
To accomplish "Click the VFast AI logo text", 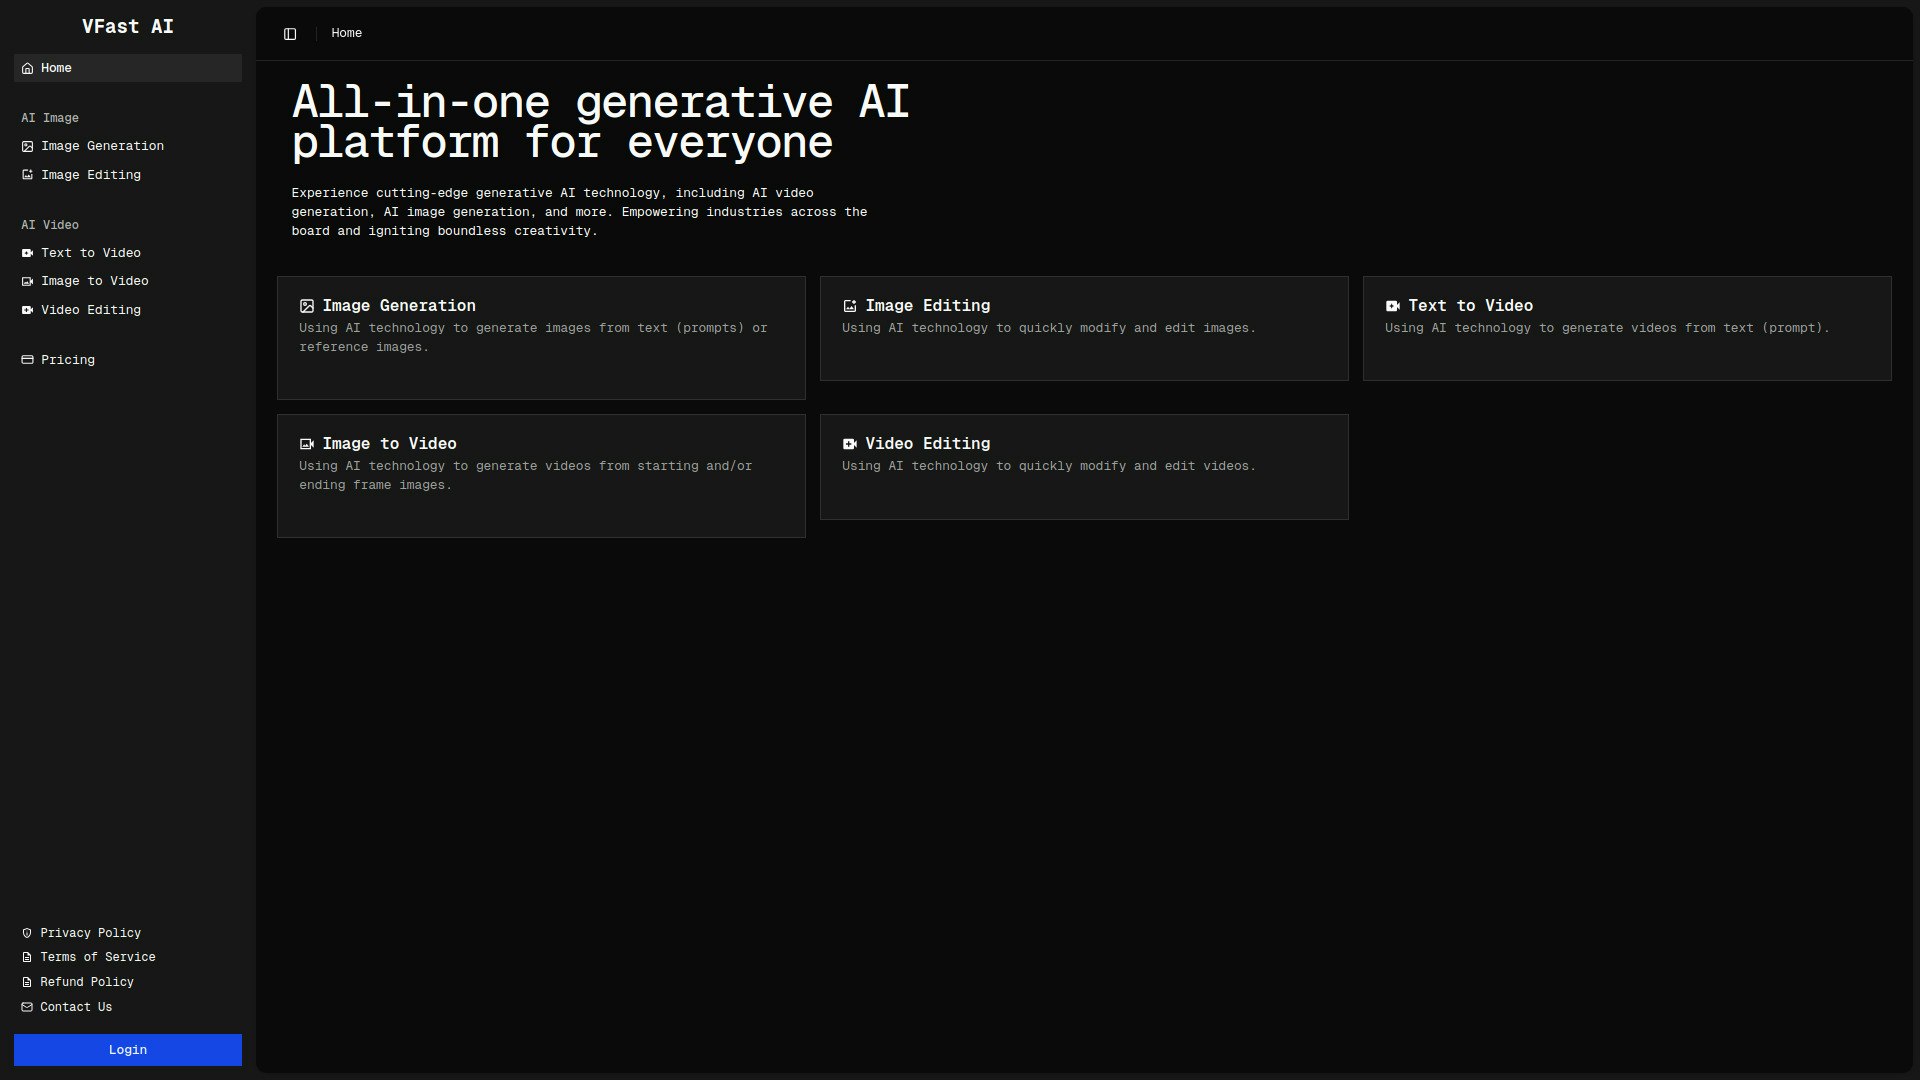I will tap(127, 27).
